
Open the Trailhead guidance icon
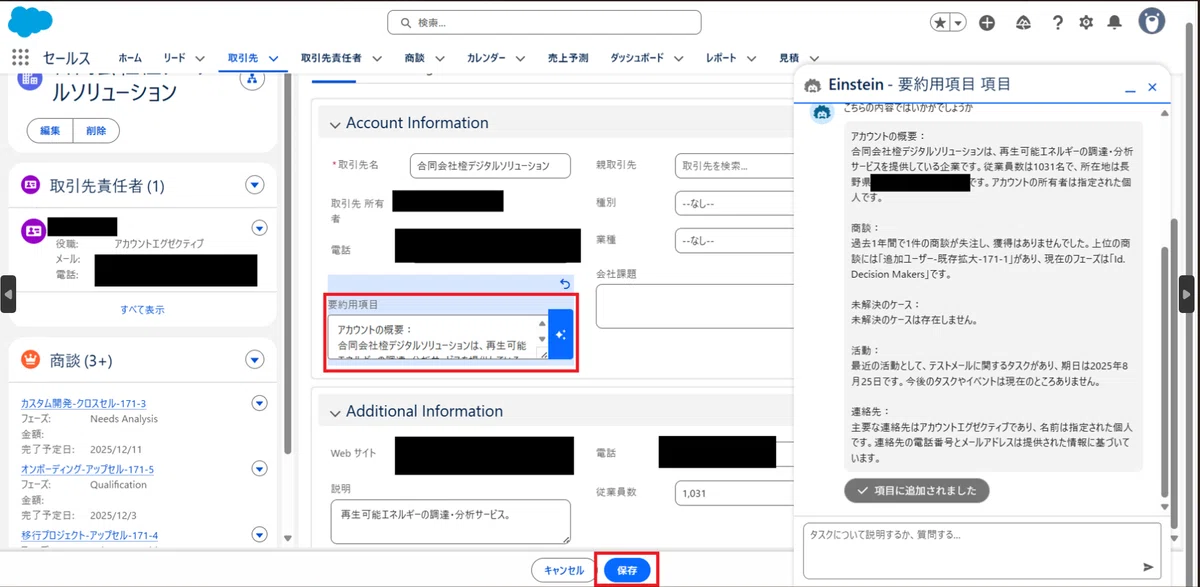point(1023,22)
